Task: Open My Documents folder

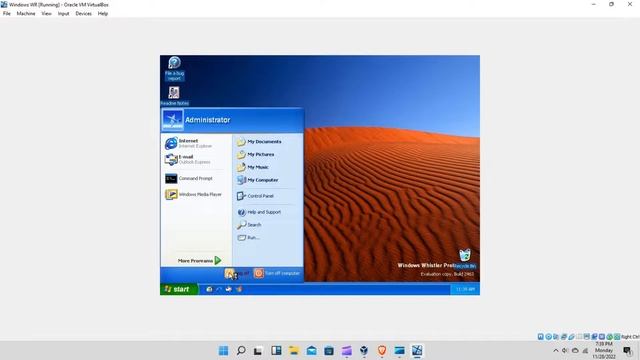Action: (x=259, y=142)
